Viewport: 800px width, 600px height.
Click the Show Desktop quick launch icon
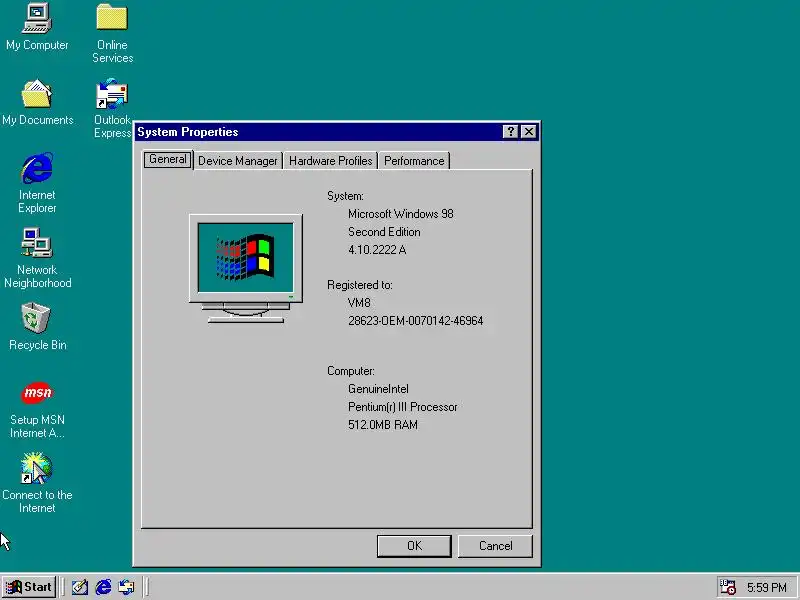(x=80, y=587)
